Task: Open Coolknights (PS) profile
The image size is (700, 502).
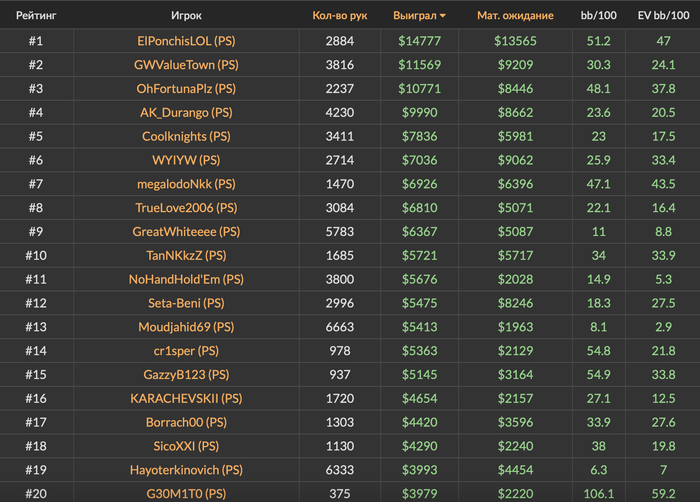Action: point(187,137)
